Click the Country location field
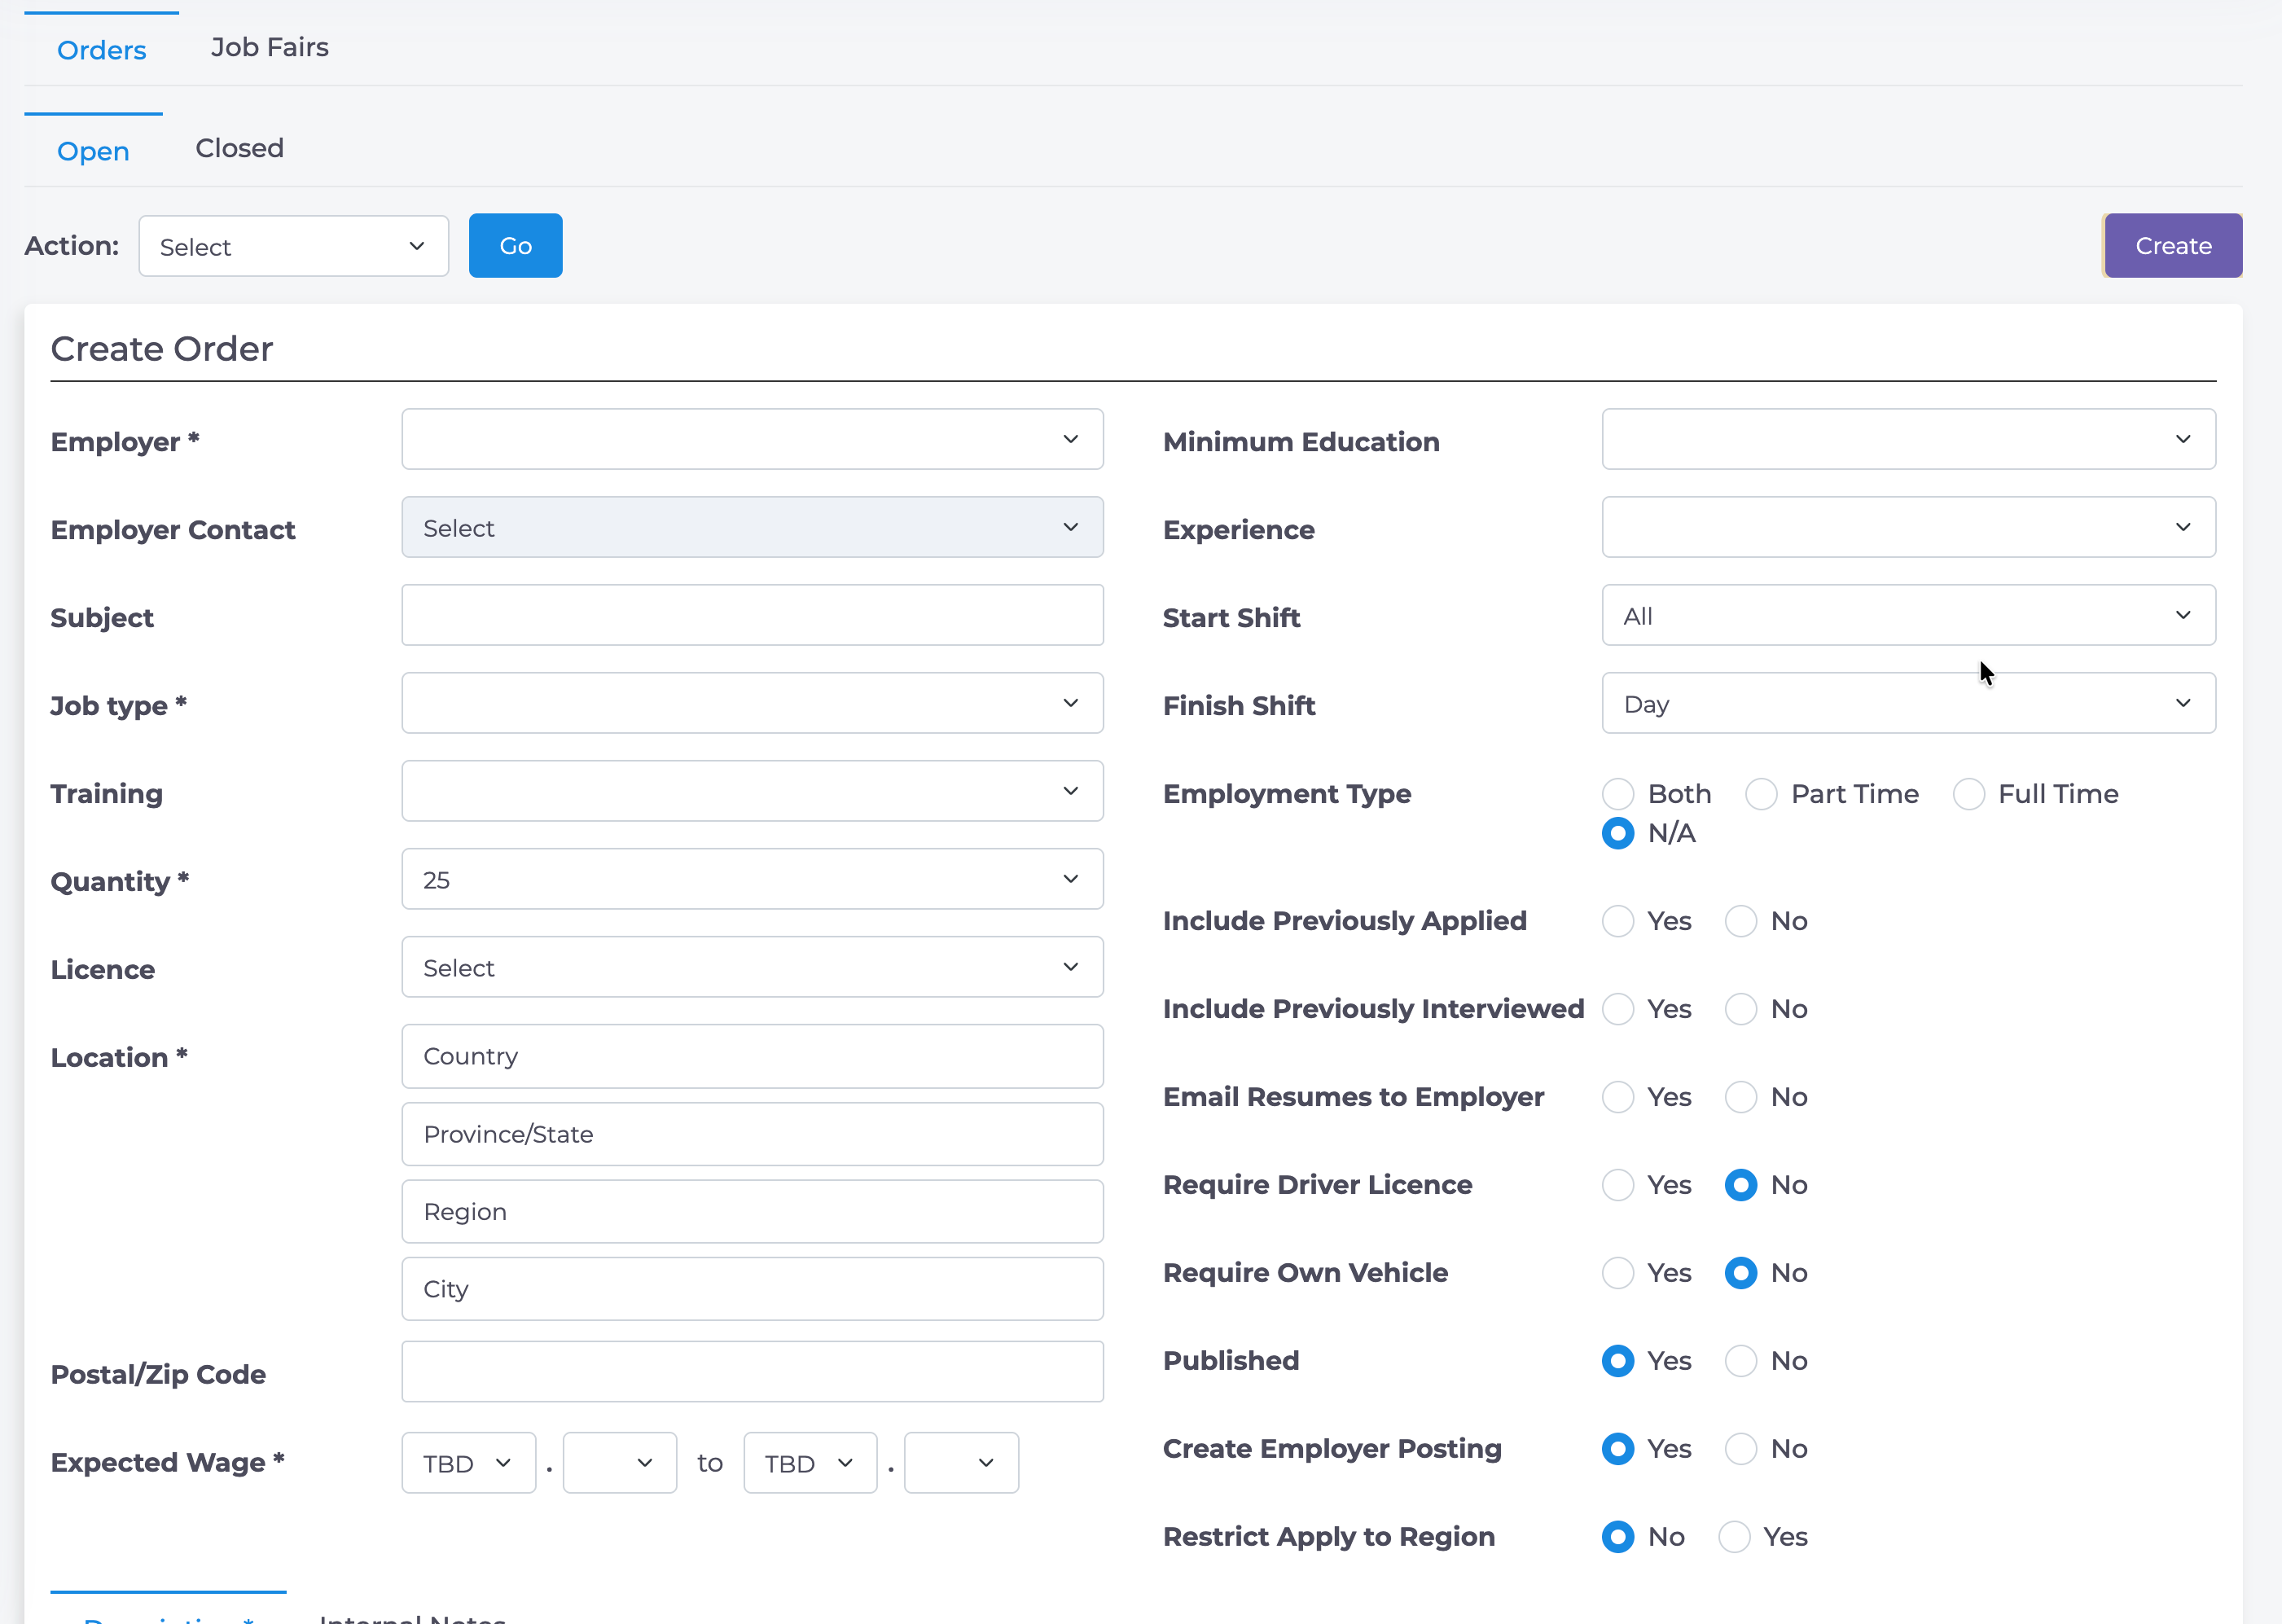Screen dimensions: 2282x1624 point(752,1056)
